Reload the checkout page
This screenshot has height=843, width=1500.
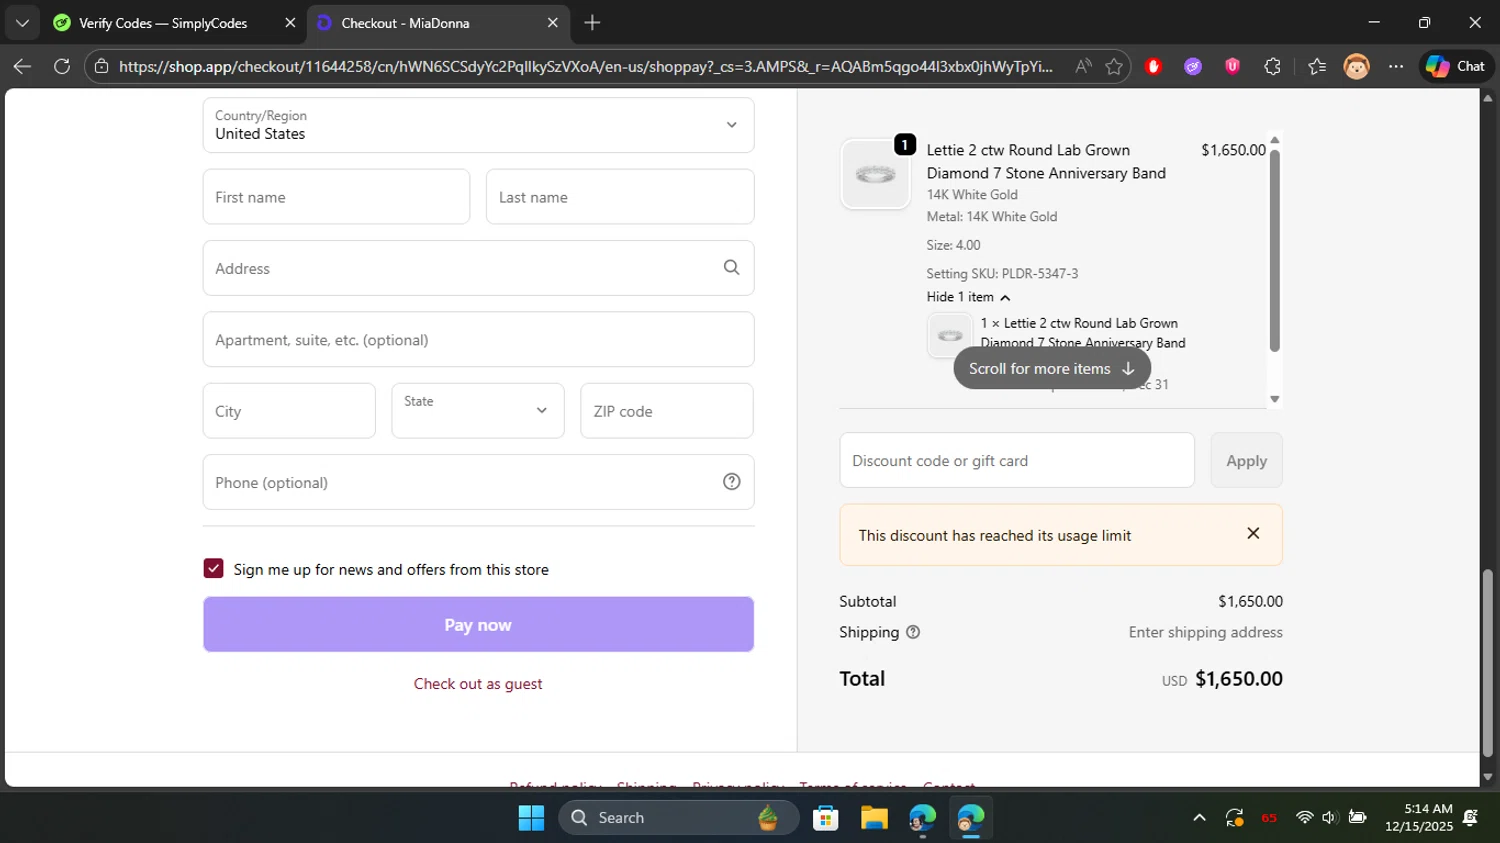62,66
